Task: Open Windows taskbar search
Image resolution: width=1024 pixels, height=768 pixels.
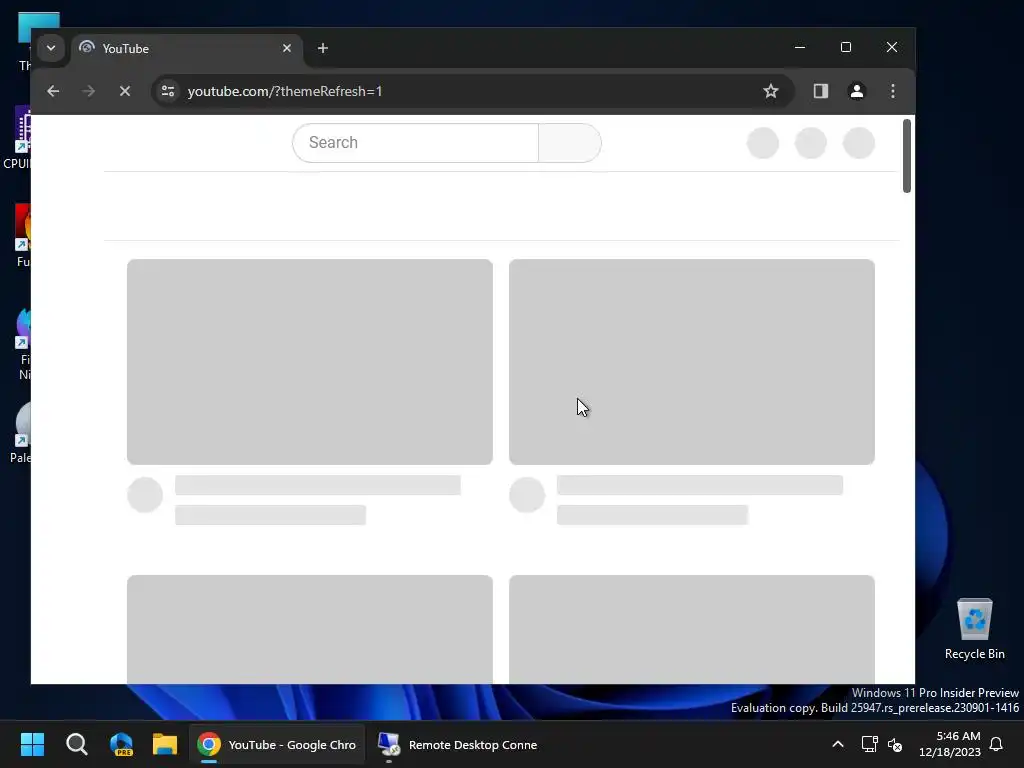Action: 76,744
